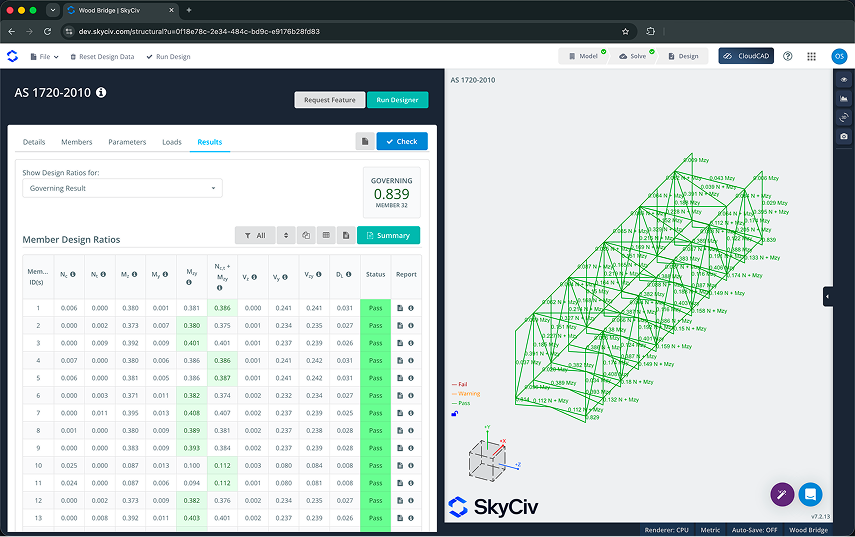Expand the collapsed right side panel arrow
Viewport: 855px width, 537px height.
click(x=828, y=297)
